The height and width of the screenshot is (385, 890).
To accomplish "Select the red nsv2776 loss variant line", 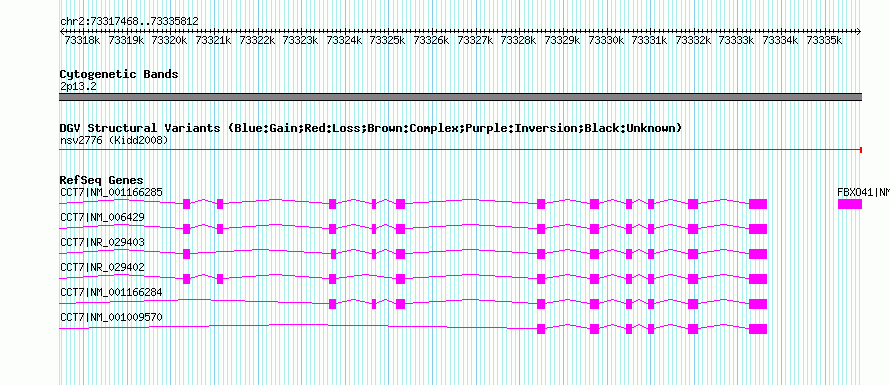I will pyautogui.click(x=461, y=150).
